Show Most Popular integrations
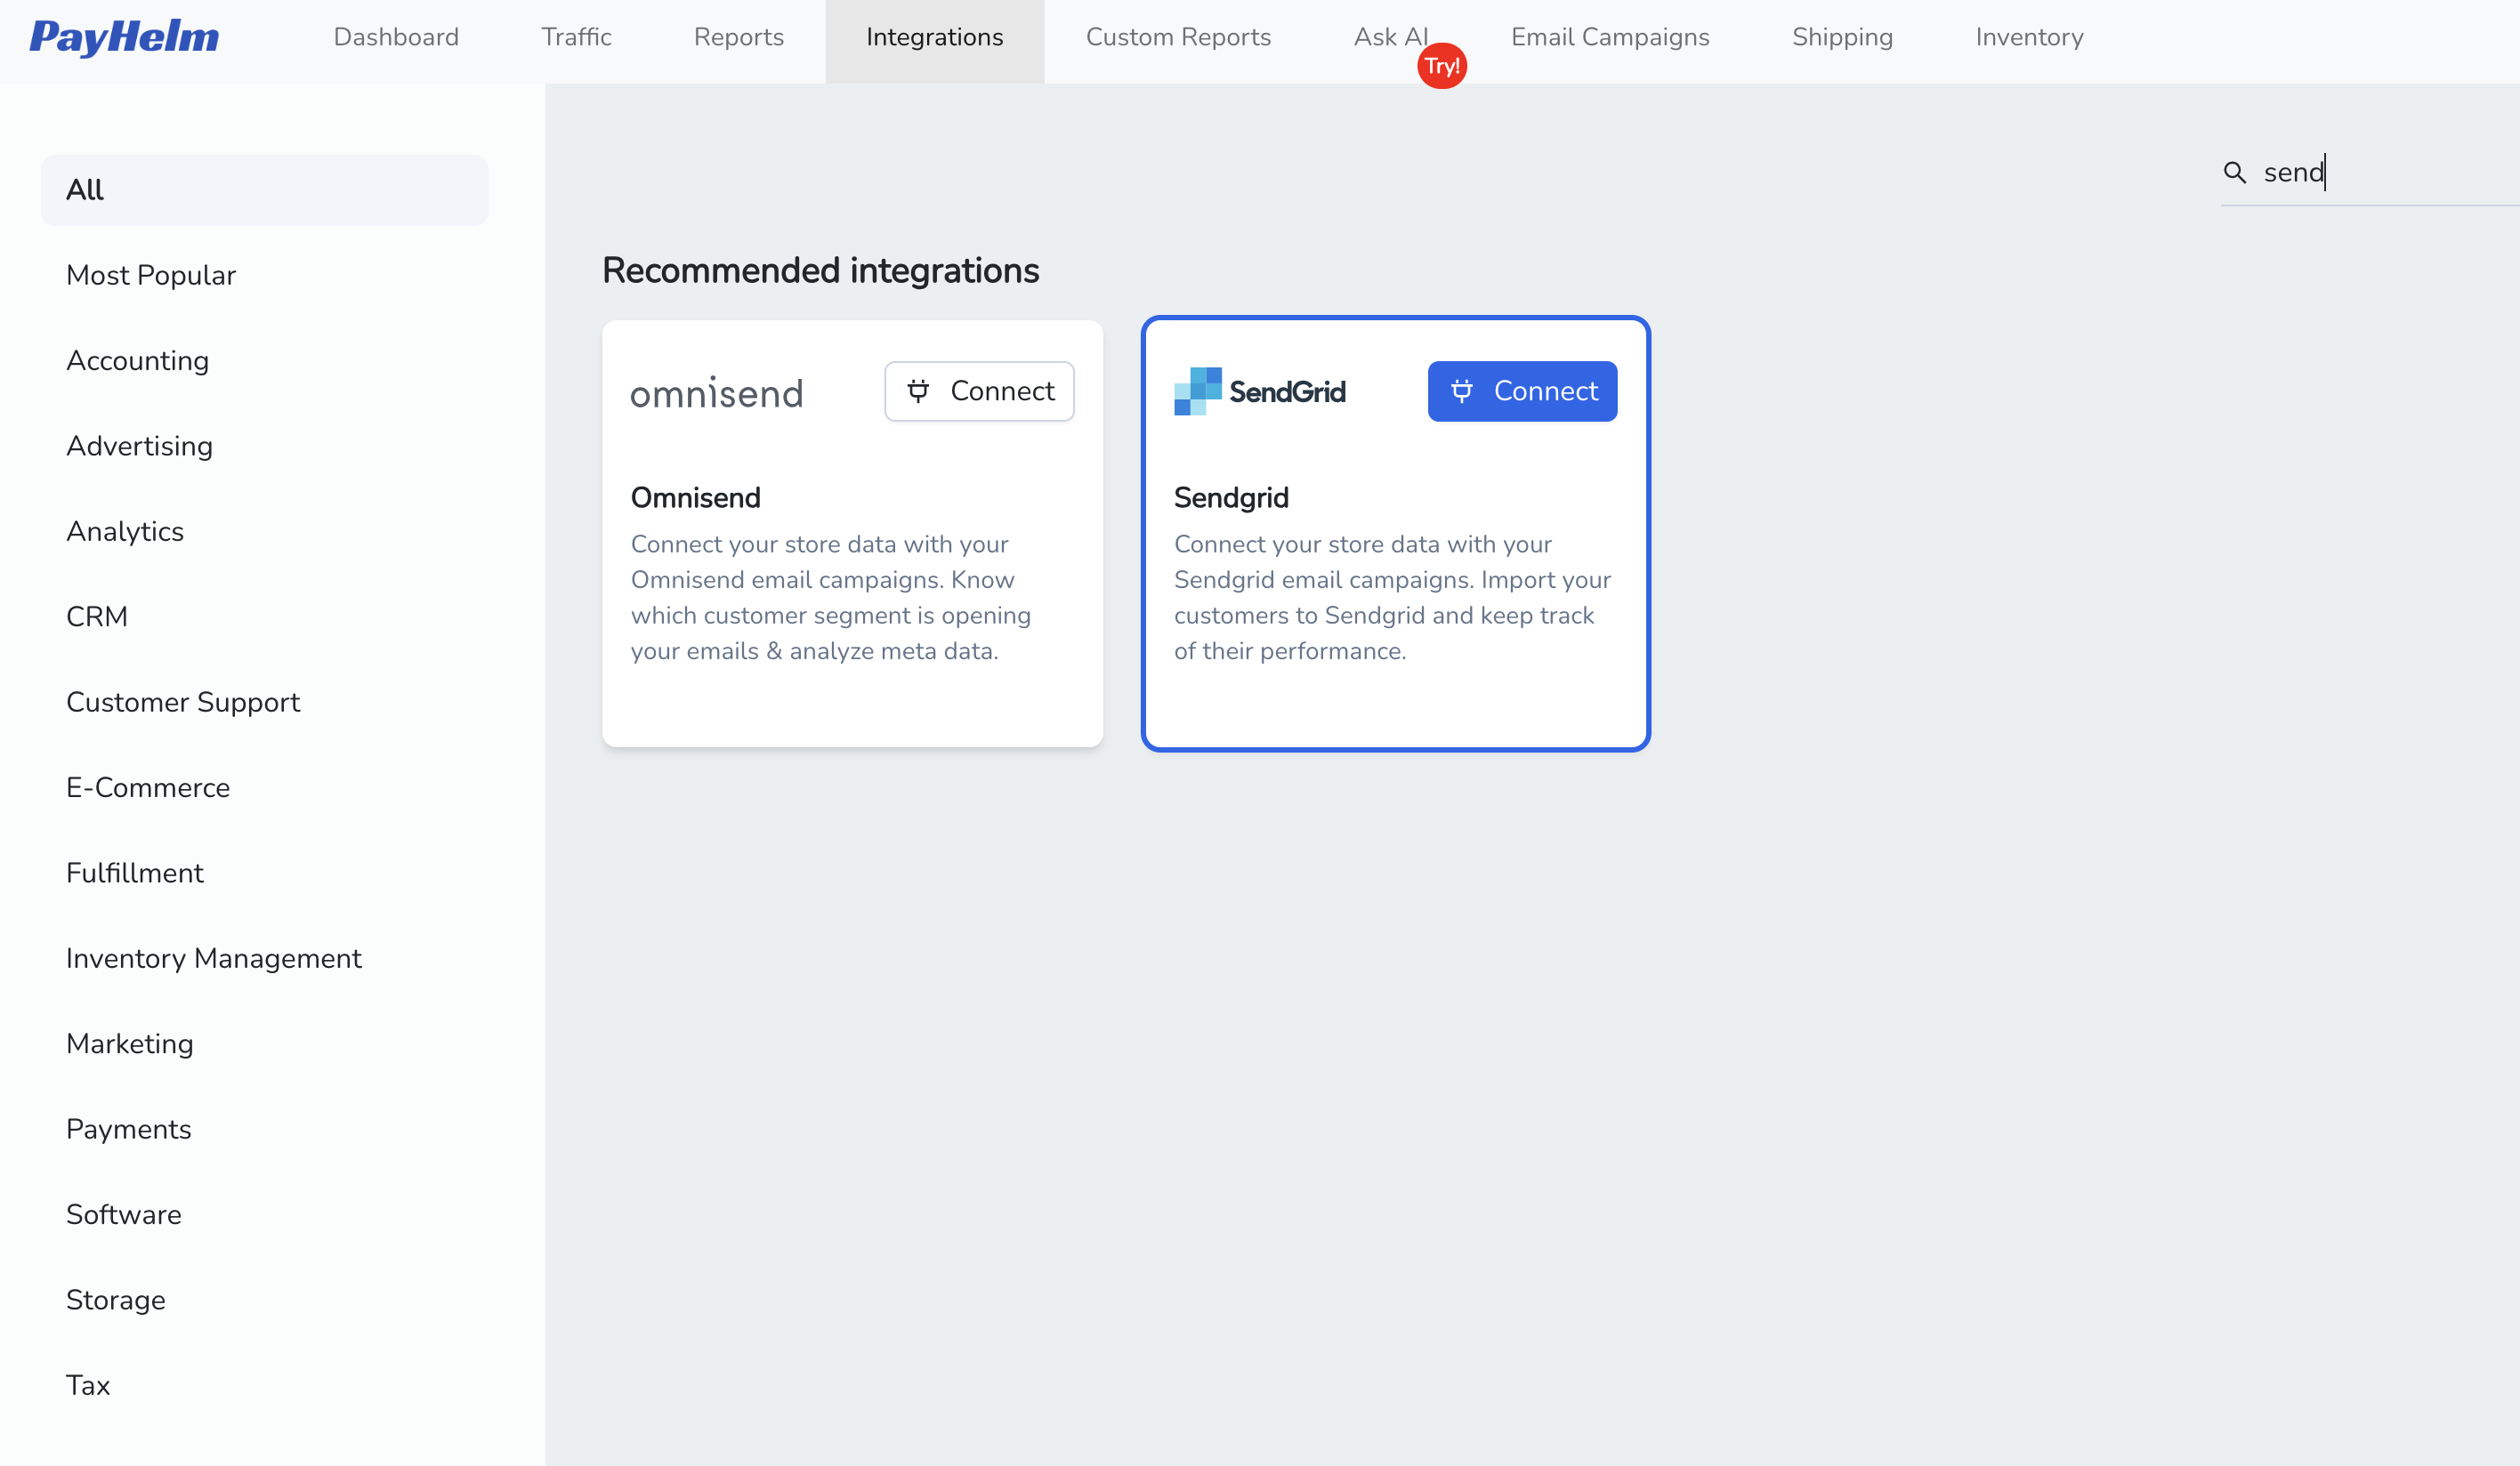Image resolution: width=2520 pixels, height=1466 pixels. click(x=151, y=275)
